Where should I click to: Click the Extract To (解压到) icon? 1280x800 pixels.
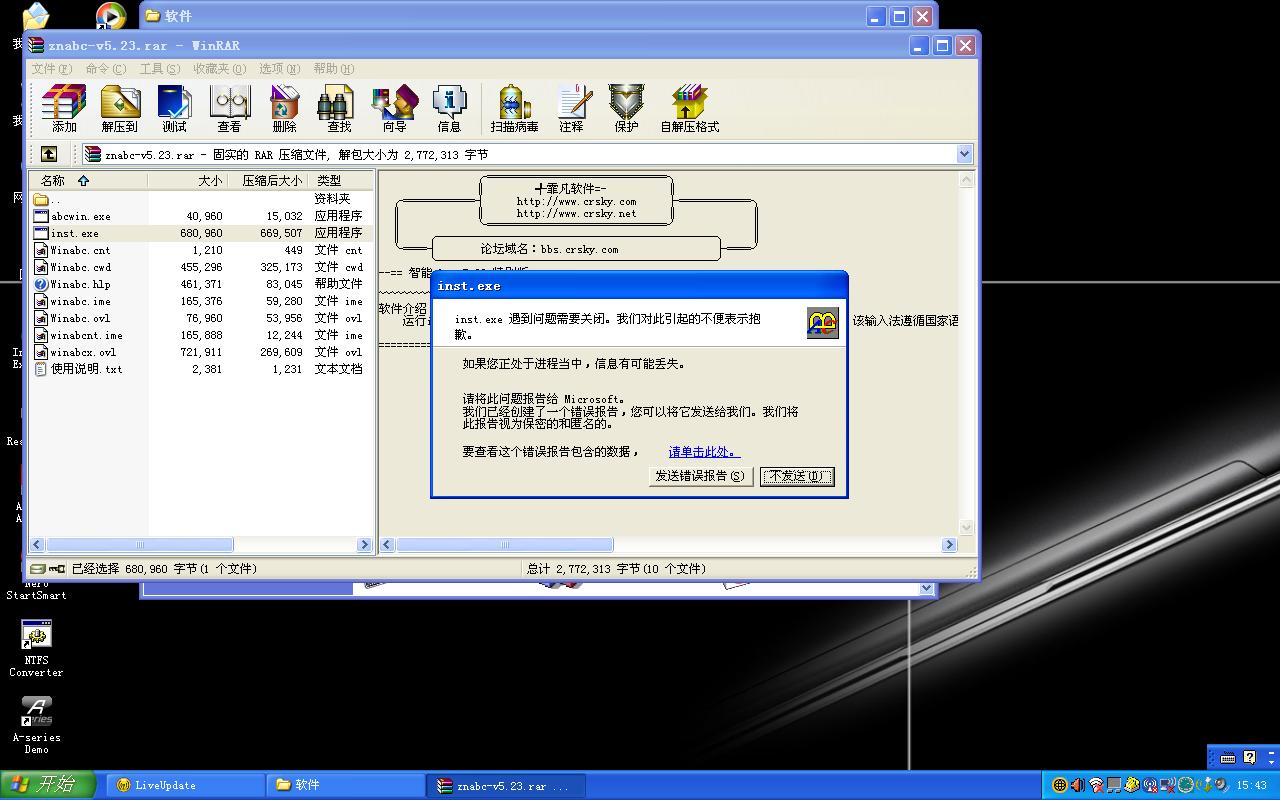click(120, 108)
